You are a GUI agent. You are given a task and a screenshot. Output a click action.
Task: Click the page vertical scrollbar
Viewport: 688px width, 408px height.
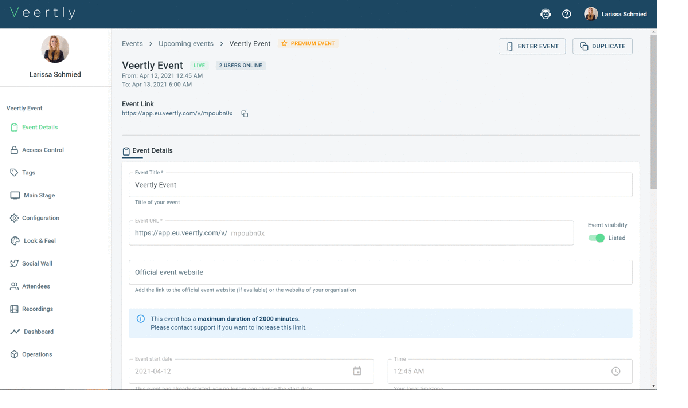coord(653,112)
